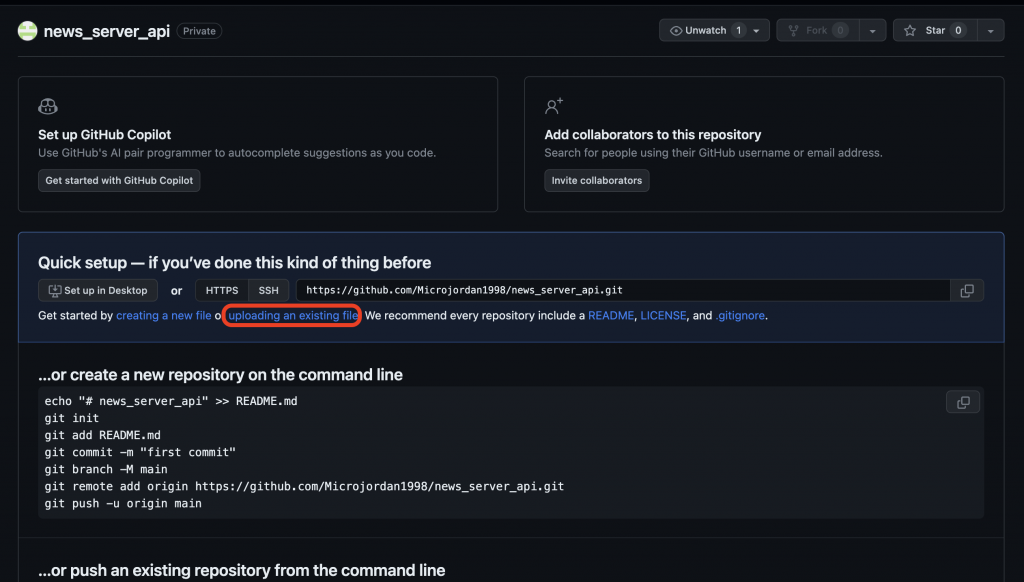Click the Quick setup heading
The width and height of the screenshot is (1024, 582).
pyautogui.click(x=234, y=263)
